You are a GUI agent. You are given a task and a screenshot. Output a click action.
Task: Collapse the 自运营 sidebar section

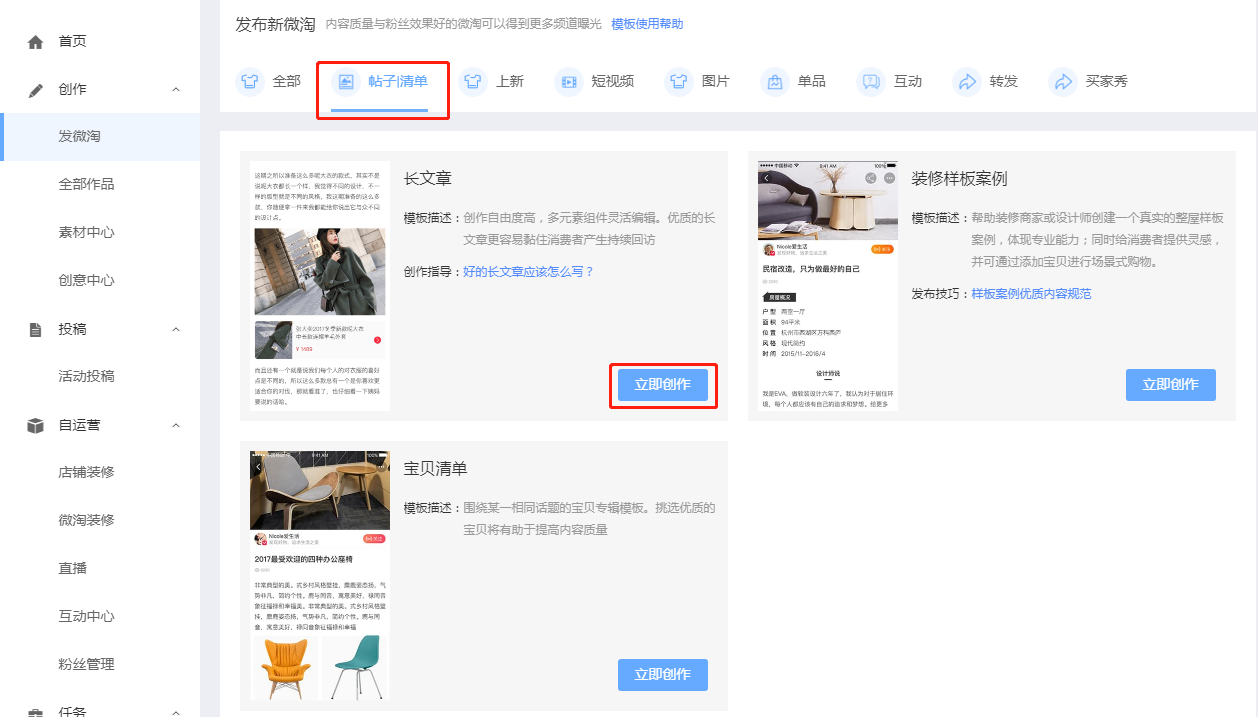(176, 426)
